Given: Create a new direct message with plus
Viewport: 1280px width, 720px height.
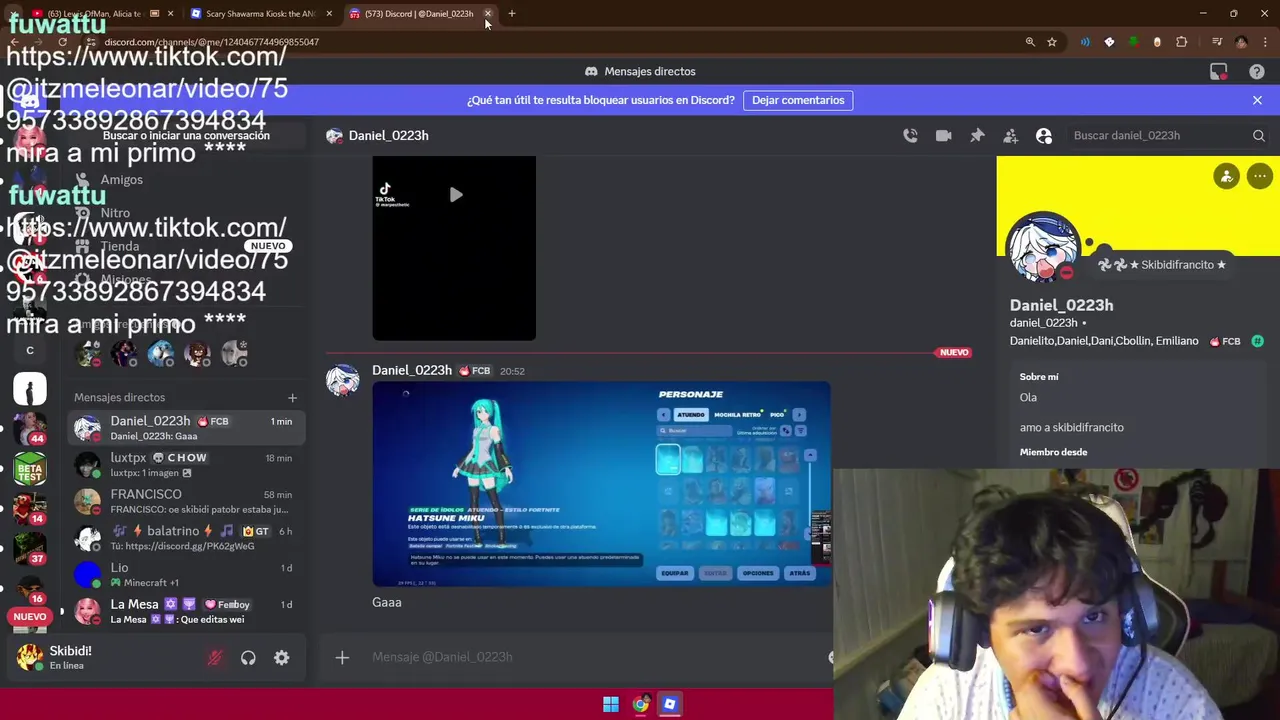Looking at the screenshot, I should click(x=292, y=398).
